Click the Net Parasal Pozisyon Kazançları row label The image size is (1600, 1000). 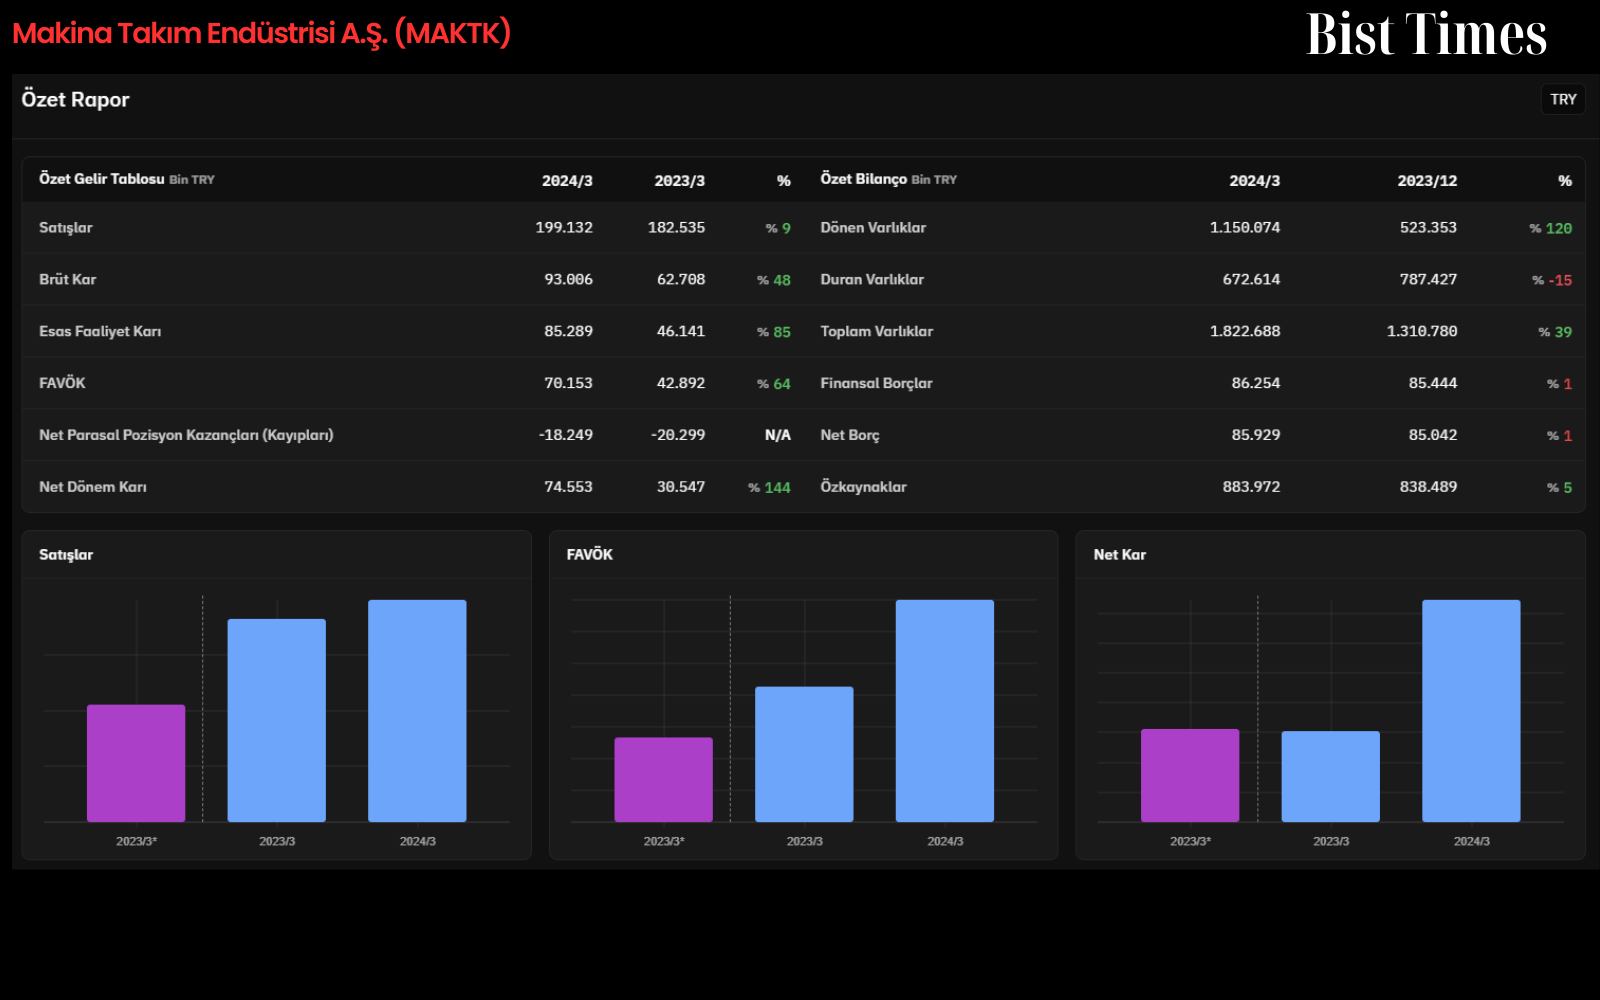186,435
